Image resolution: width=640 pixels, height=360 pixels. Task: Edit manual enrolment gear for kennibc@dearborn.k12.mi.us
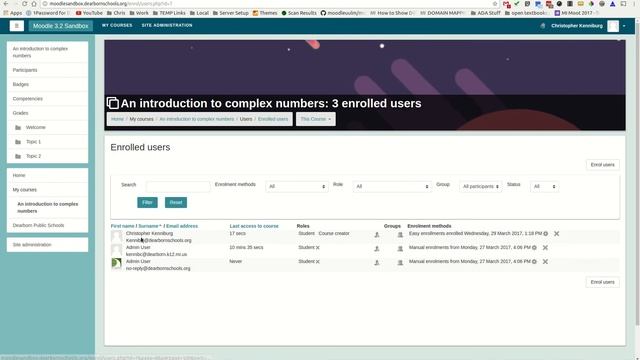[x=534, y=248]
